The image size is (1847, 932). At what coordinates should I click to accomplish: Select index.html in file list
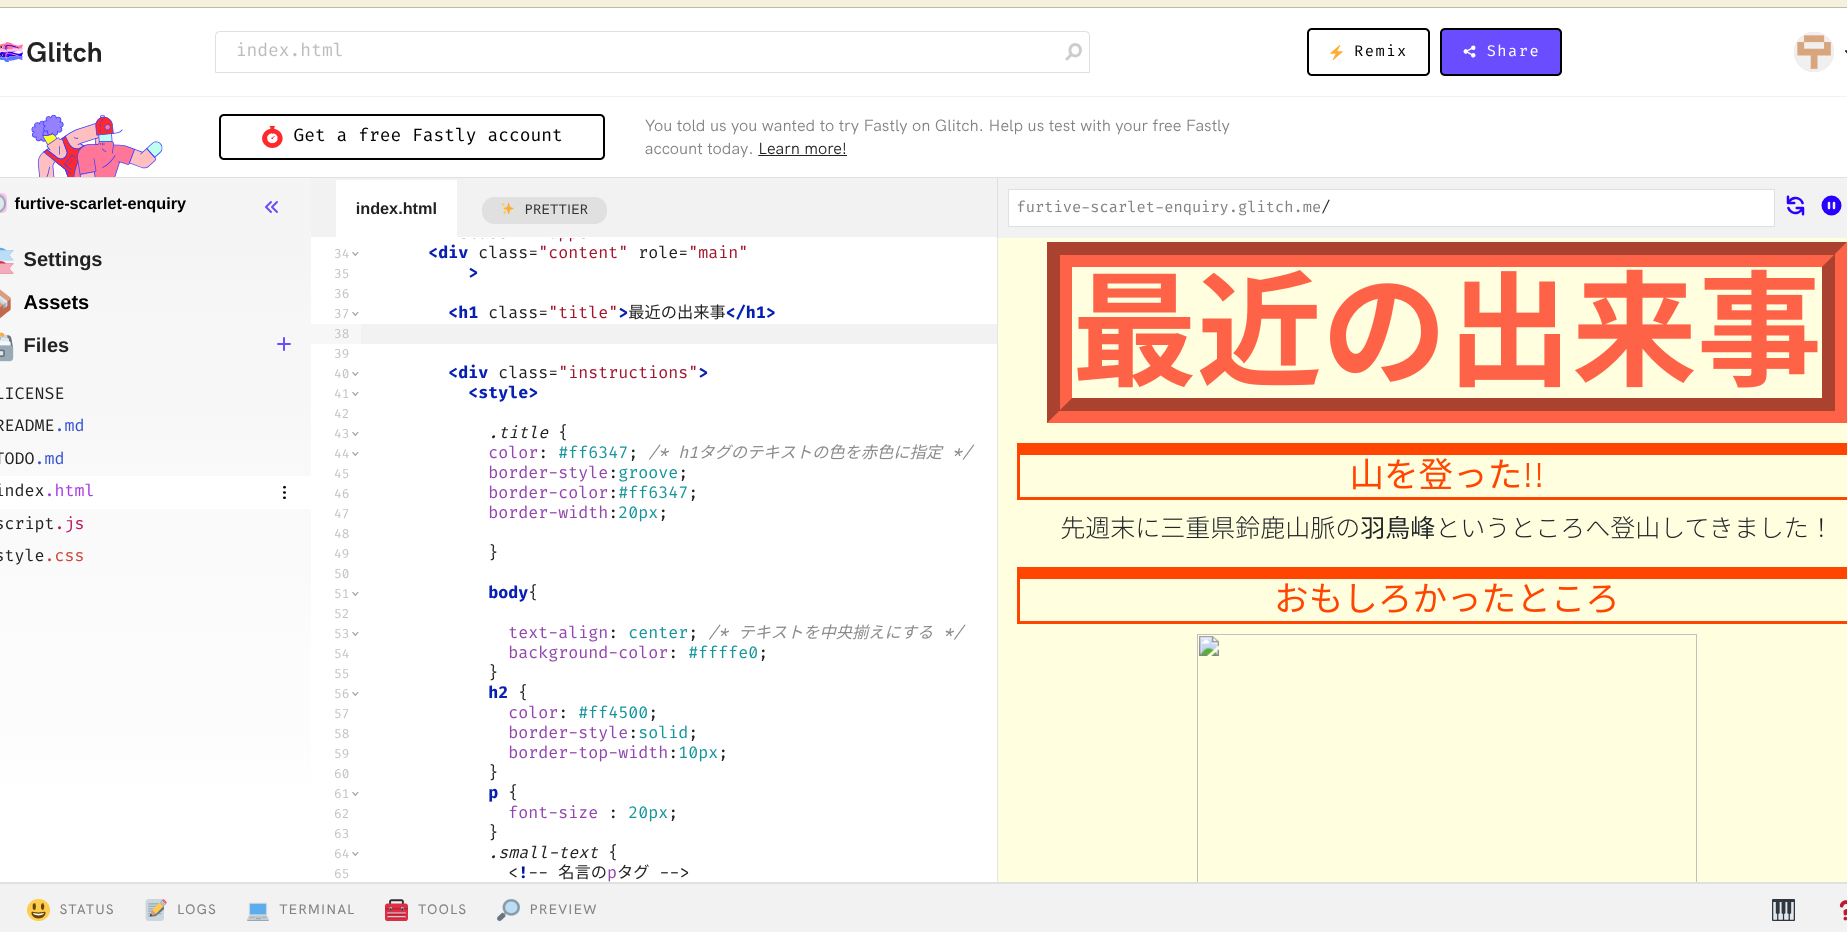pyautogui.click(x=47, y=491)
